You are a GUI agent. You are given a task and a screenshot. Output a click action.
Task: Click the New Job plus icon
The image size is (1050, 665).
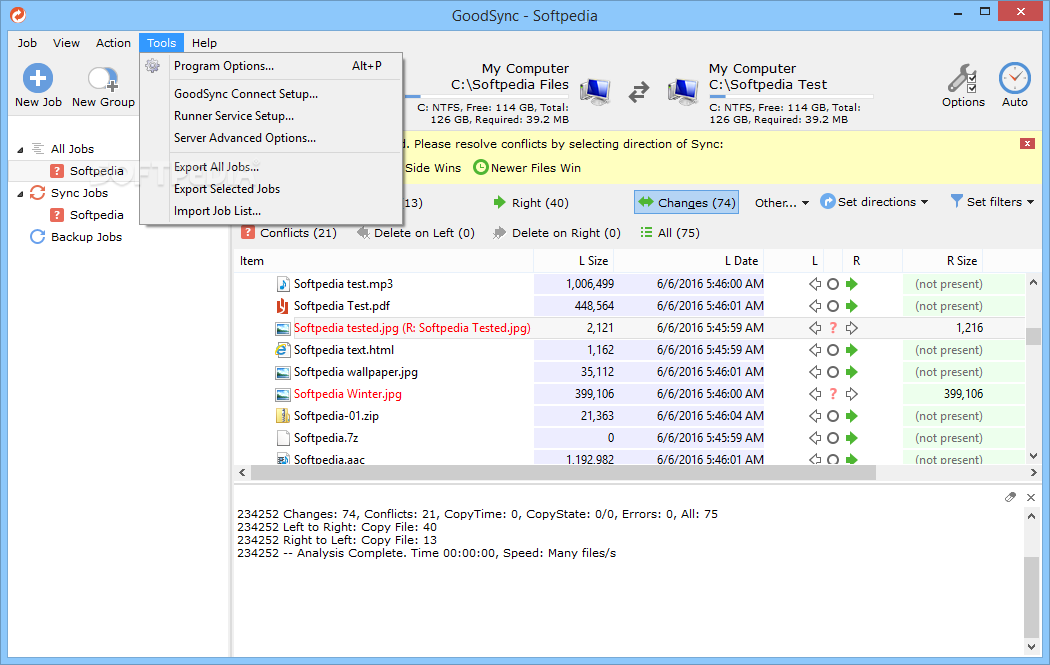38,78
